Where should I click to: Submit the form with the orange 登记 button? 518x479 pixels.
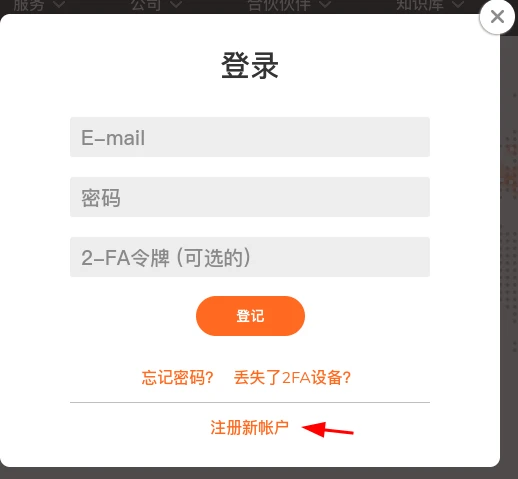click(x=250, y=316)
